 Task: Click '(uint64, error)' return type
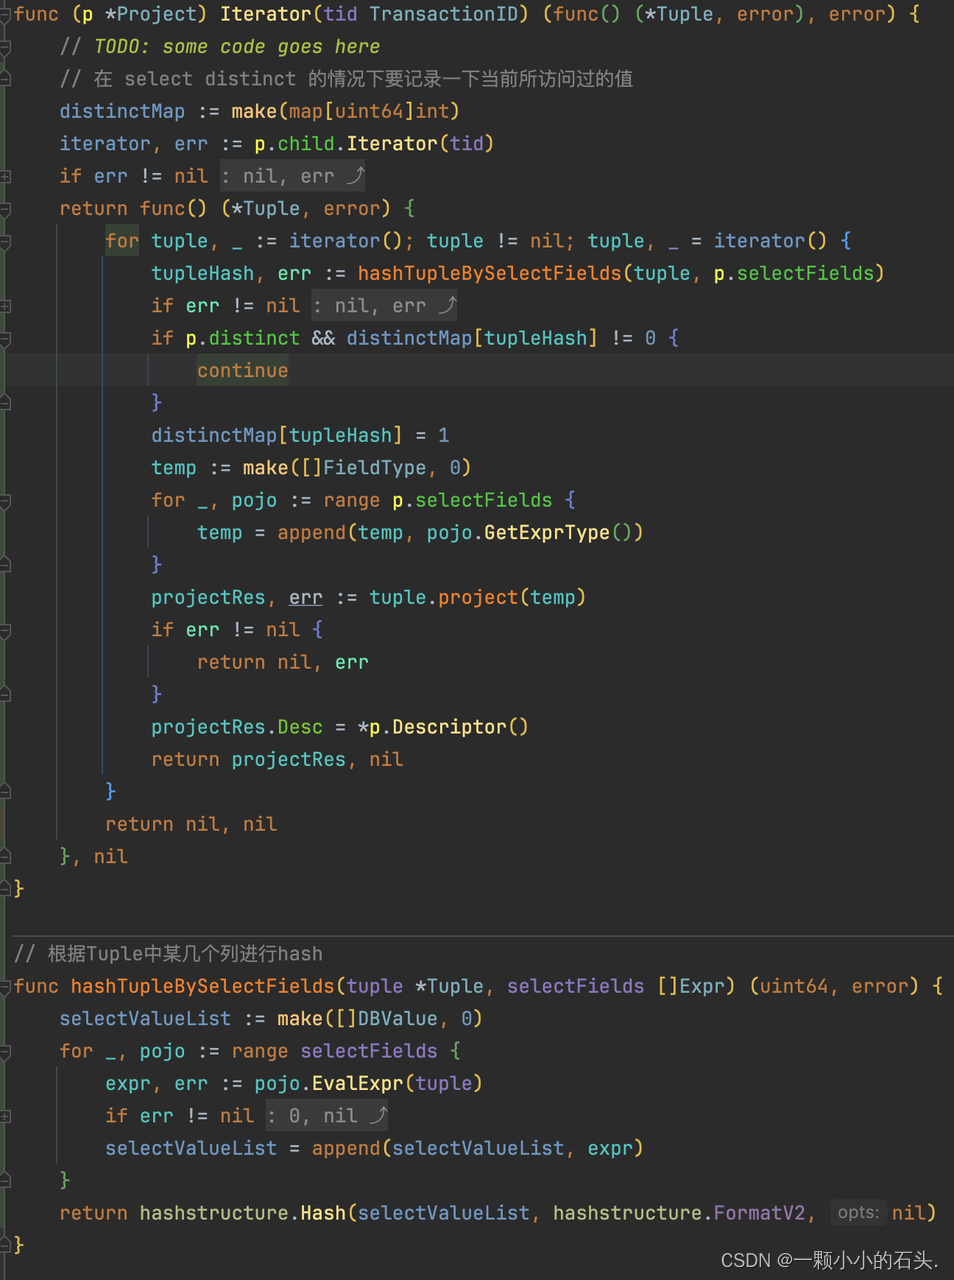tap(832, 986)
